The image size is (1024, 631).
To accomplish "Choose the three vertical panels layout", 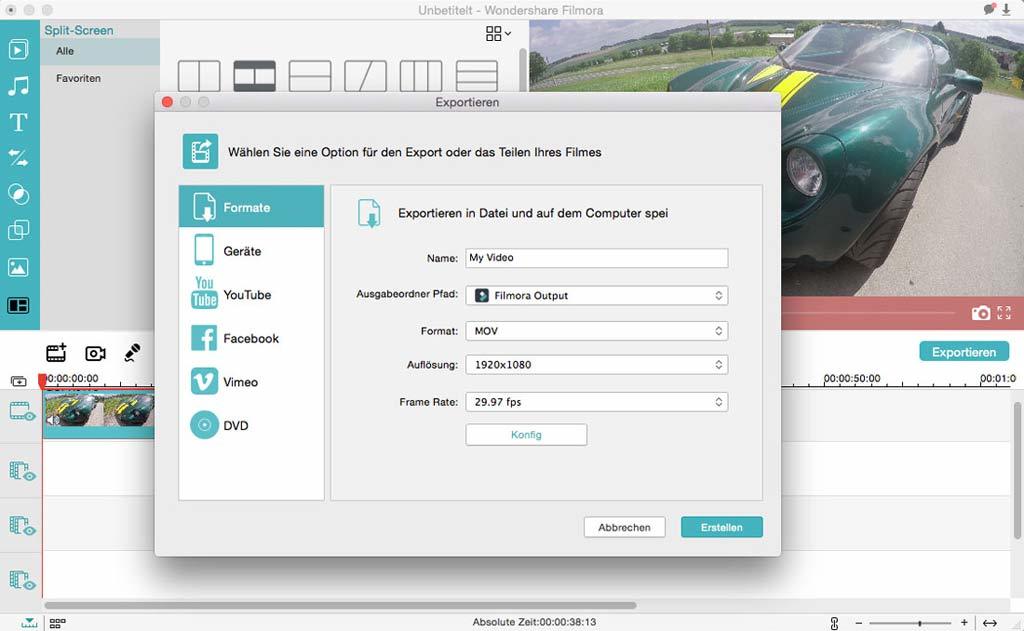I will [x=421, y=76].
